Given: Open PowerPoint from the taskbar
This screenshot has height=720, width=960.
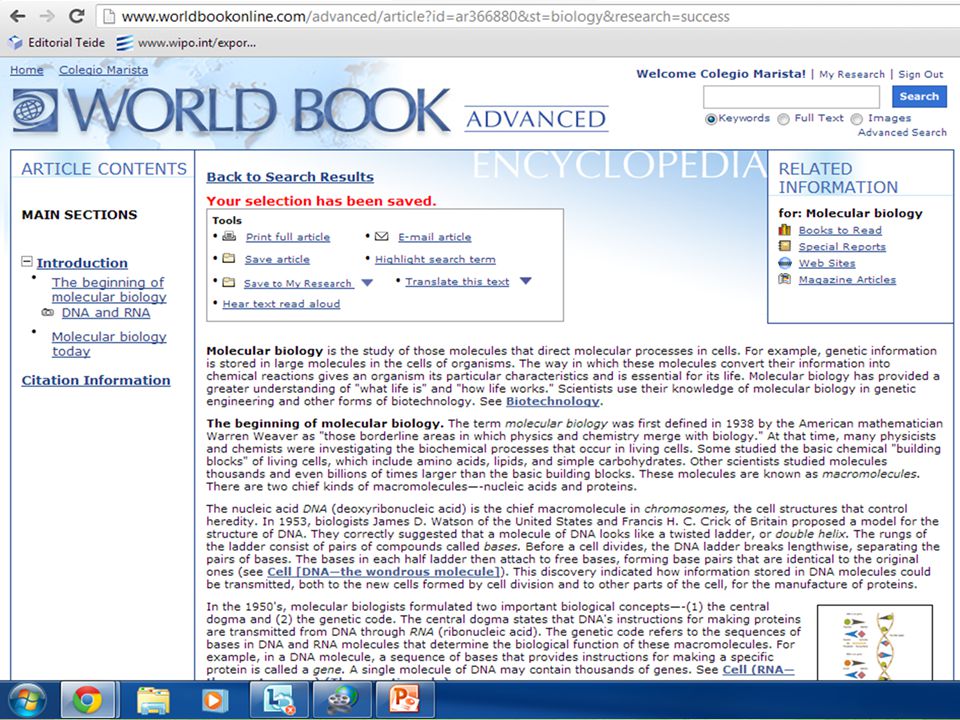Looking at the screenshot, I should (405, 700).
